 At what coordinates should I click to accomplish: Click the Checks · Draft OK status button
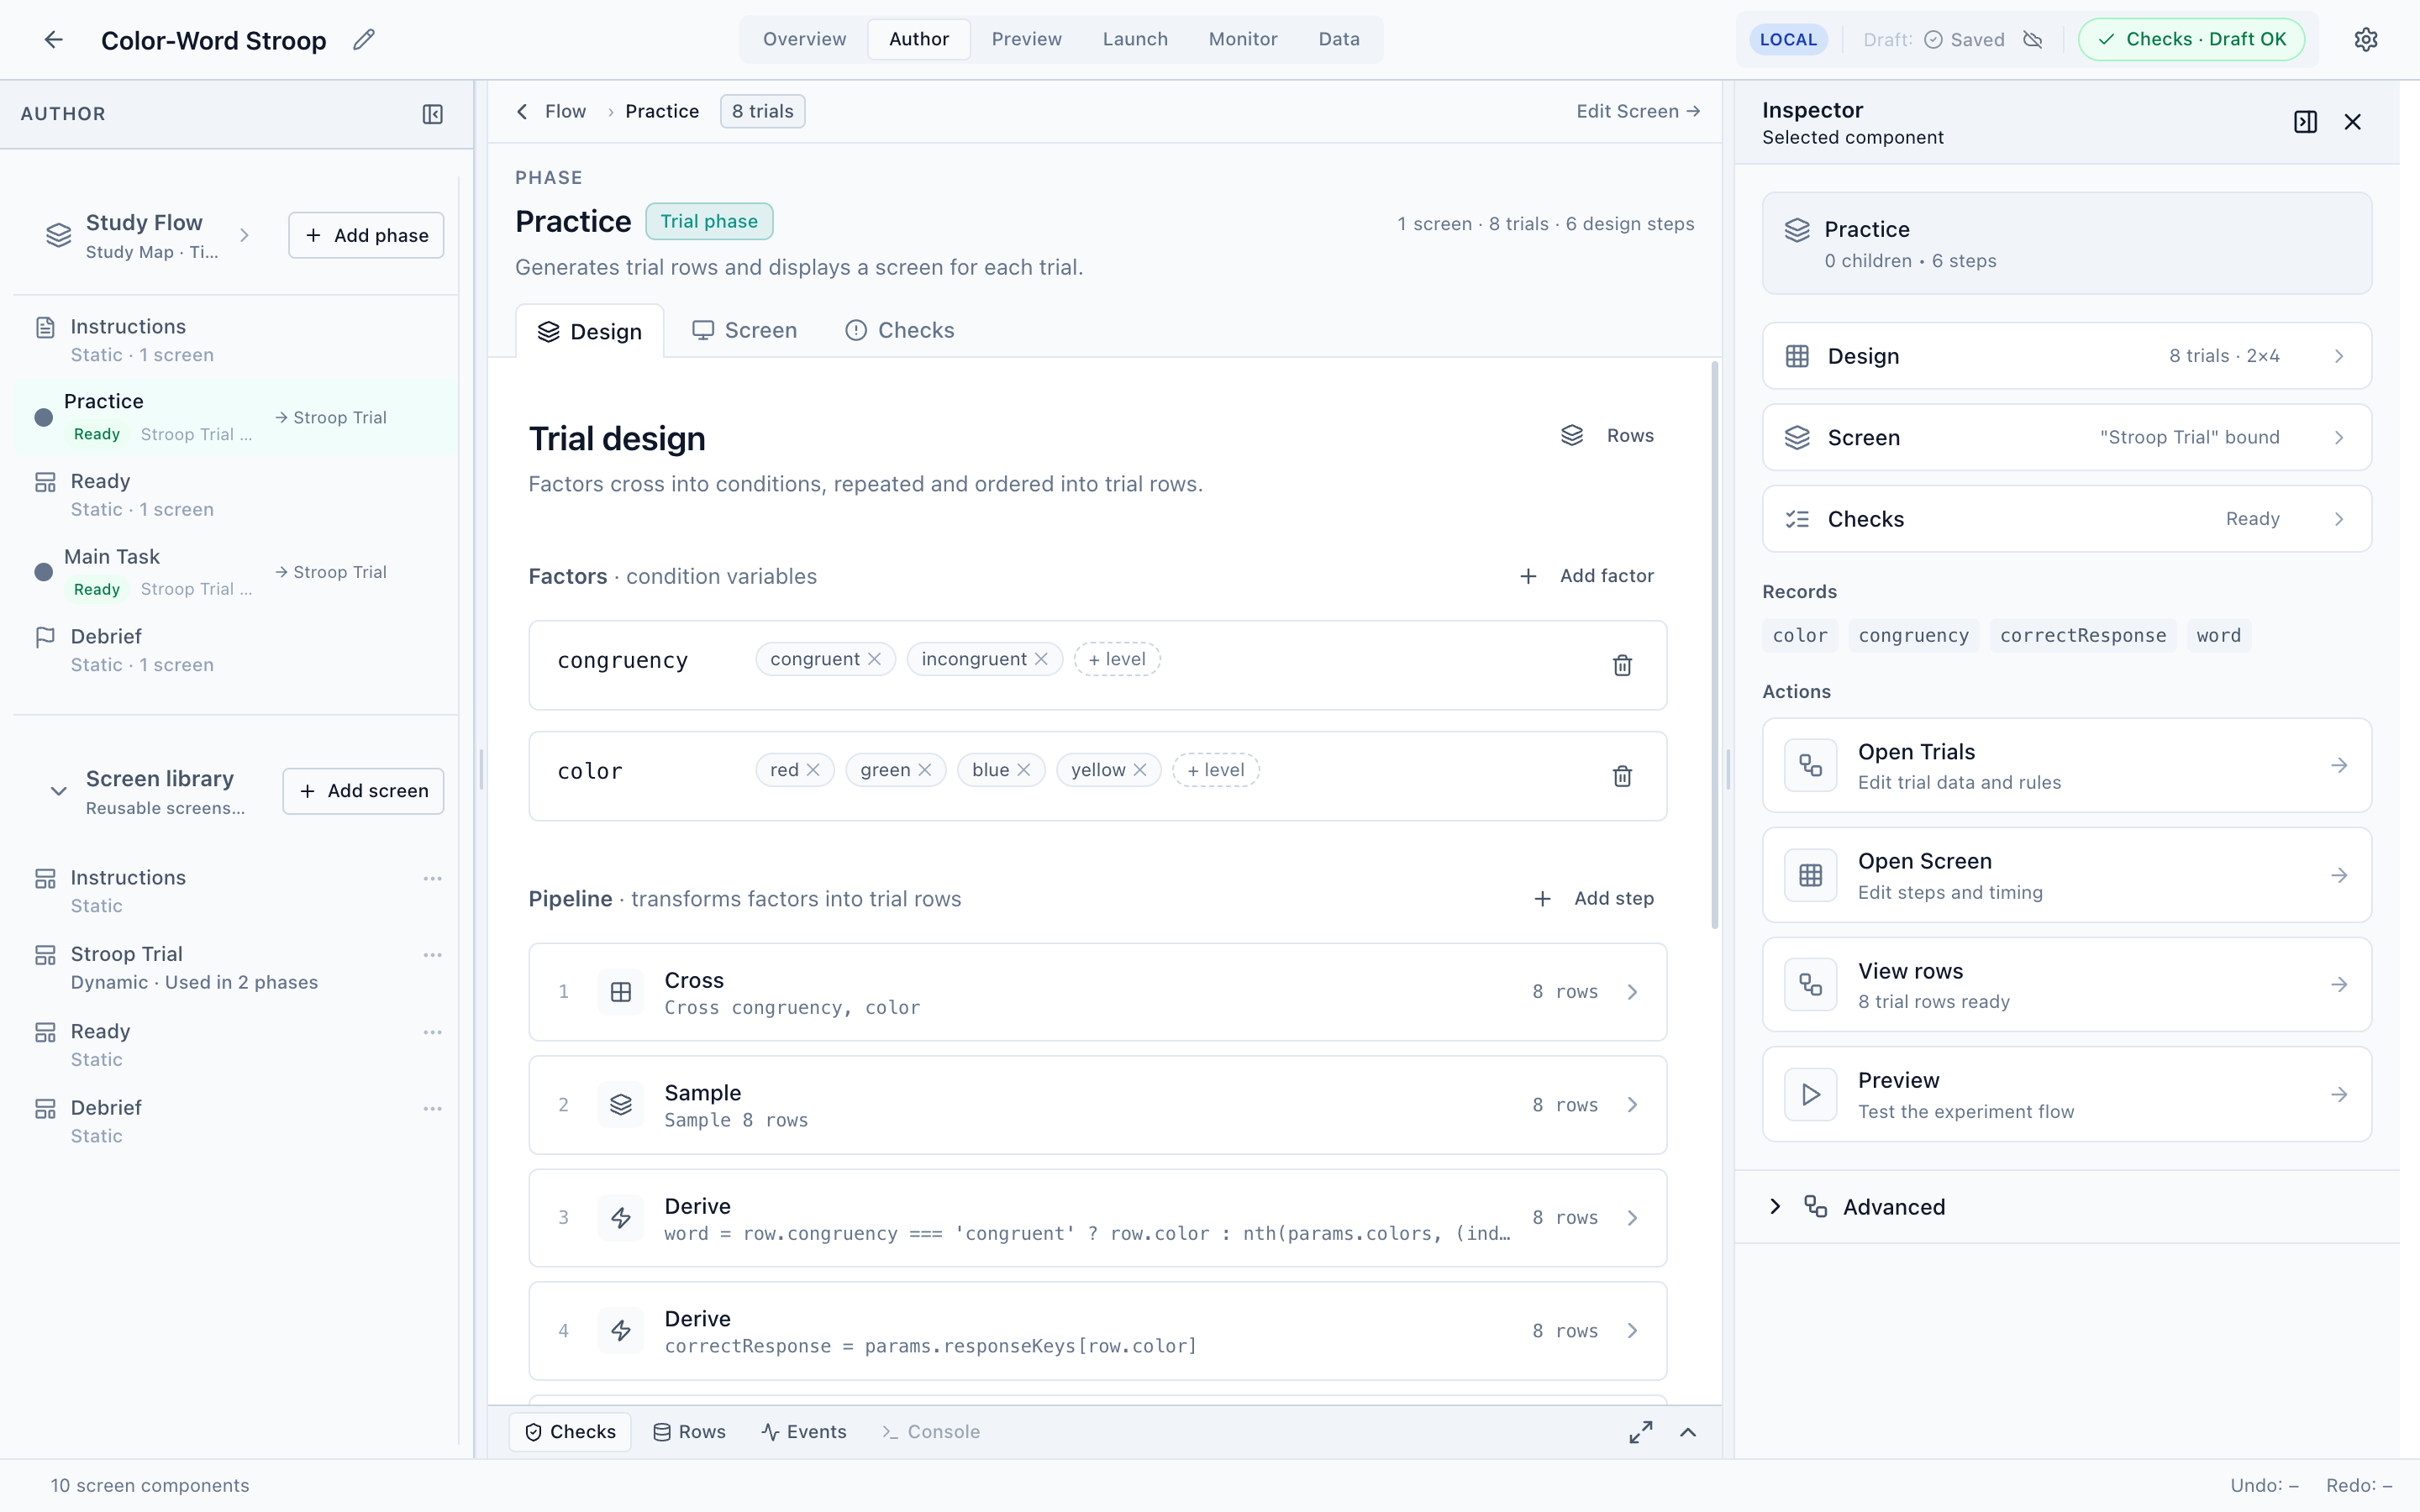[2191, 40]
